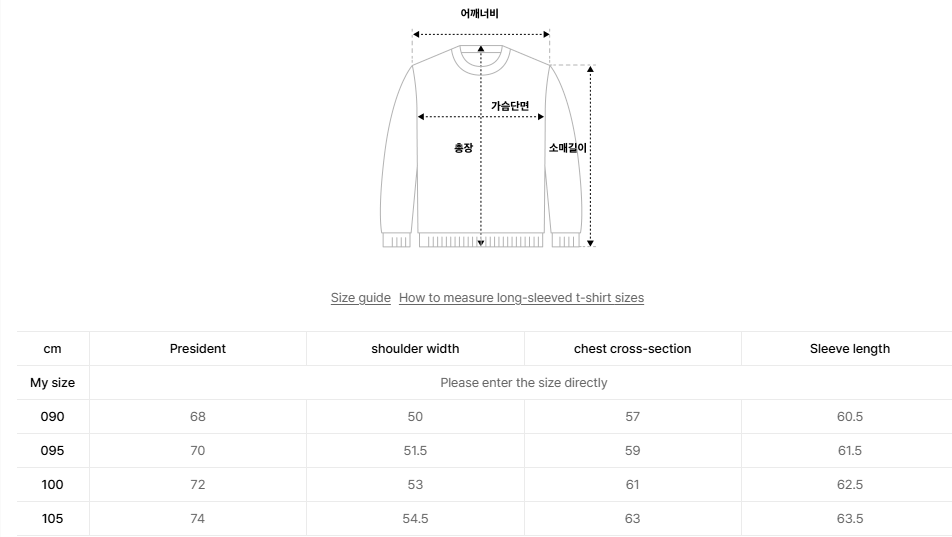
Task: Open the Size guide link
Action: (x=360, y=298)
